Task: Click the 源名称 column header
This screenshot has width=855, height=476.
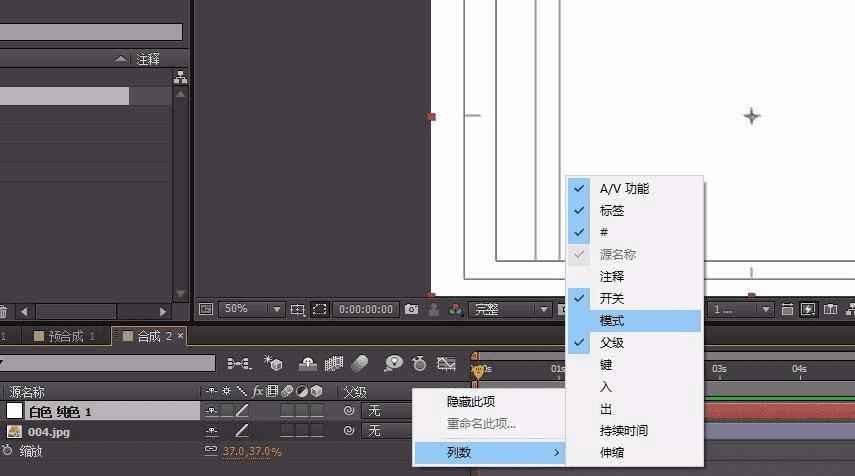Action: (x=27, y=391)
